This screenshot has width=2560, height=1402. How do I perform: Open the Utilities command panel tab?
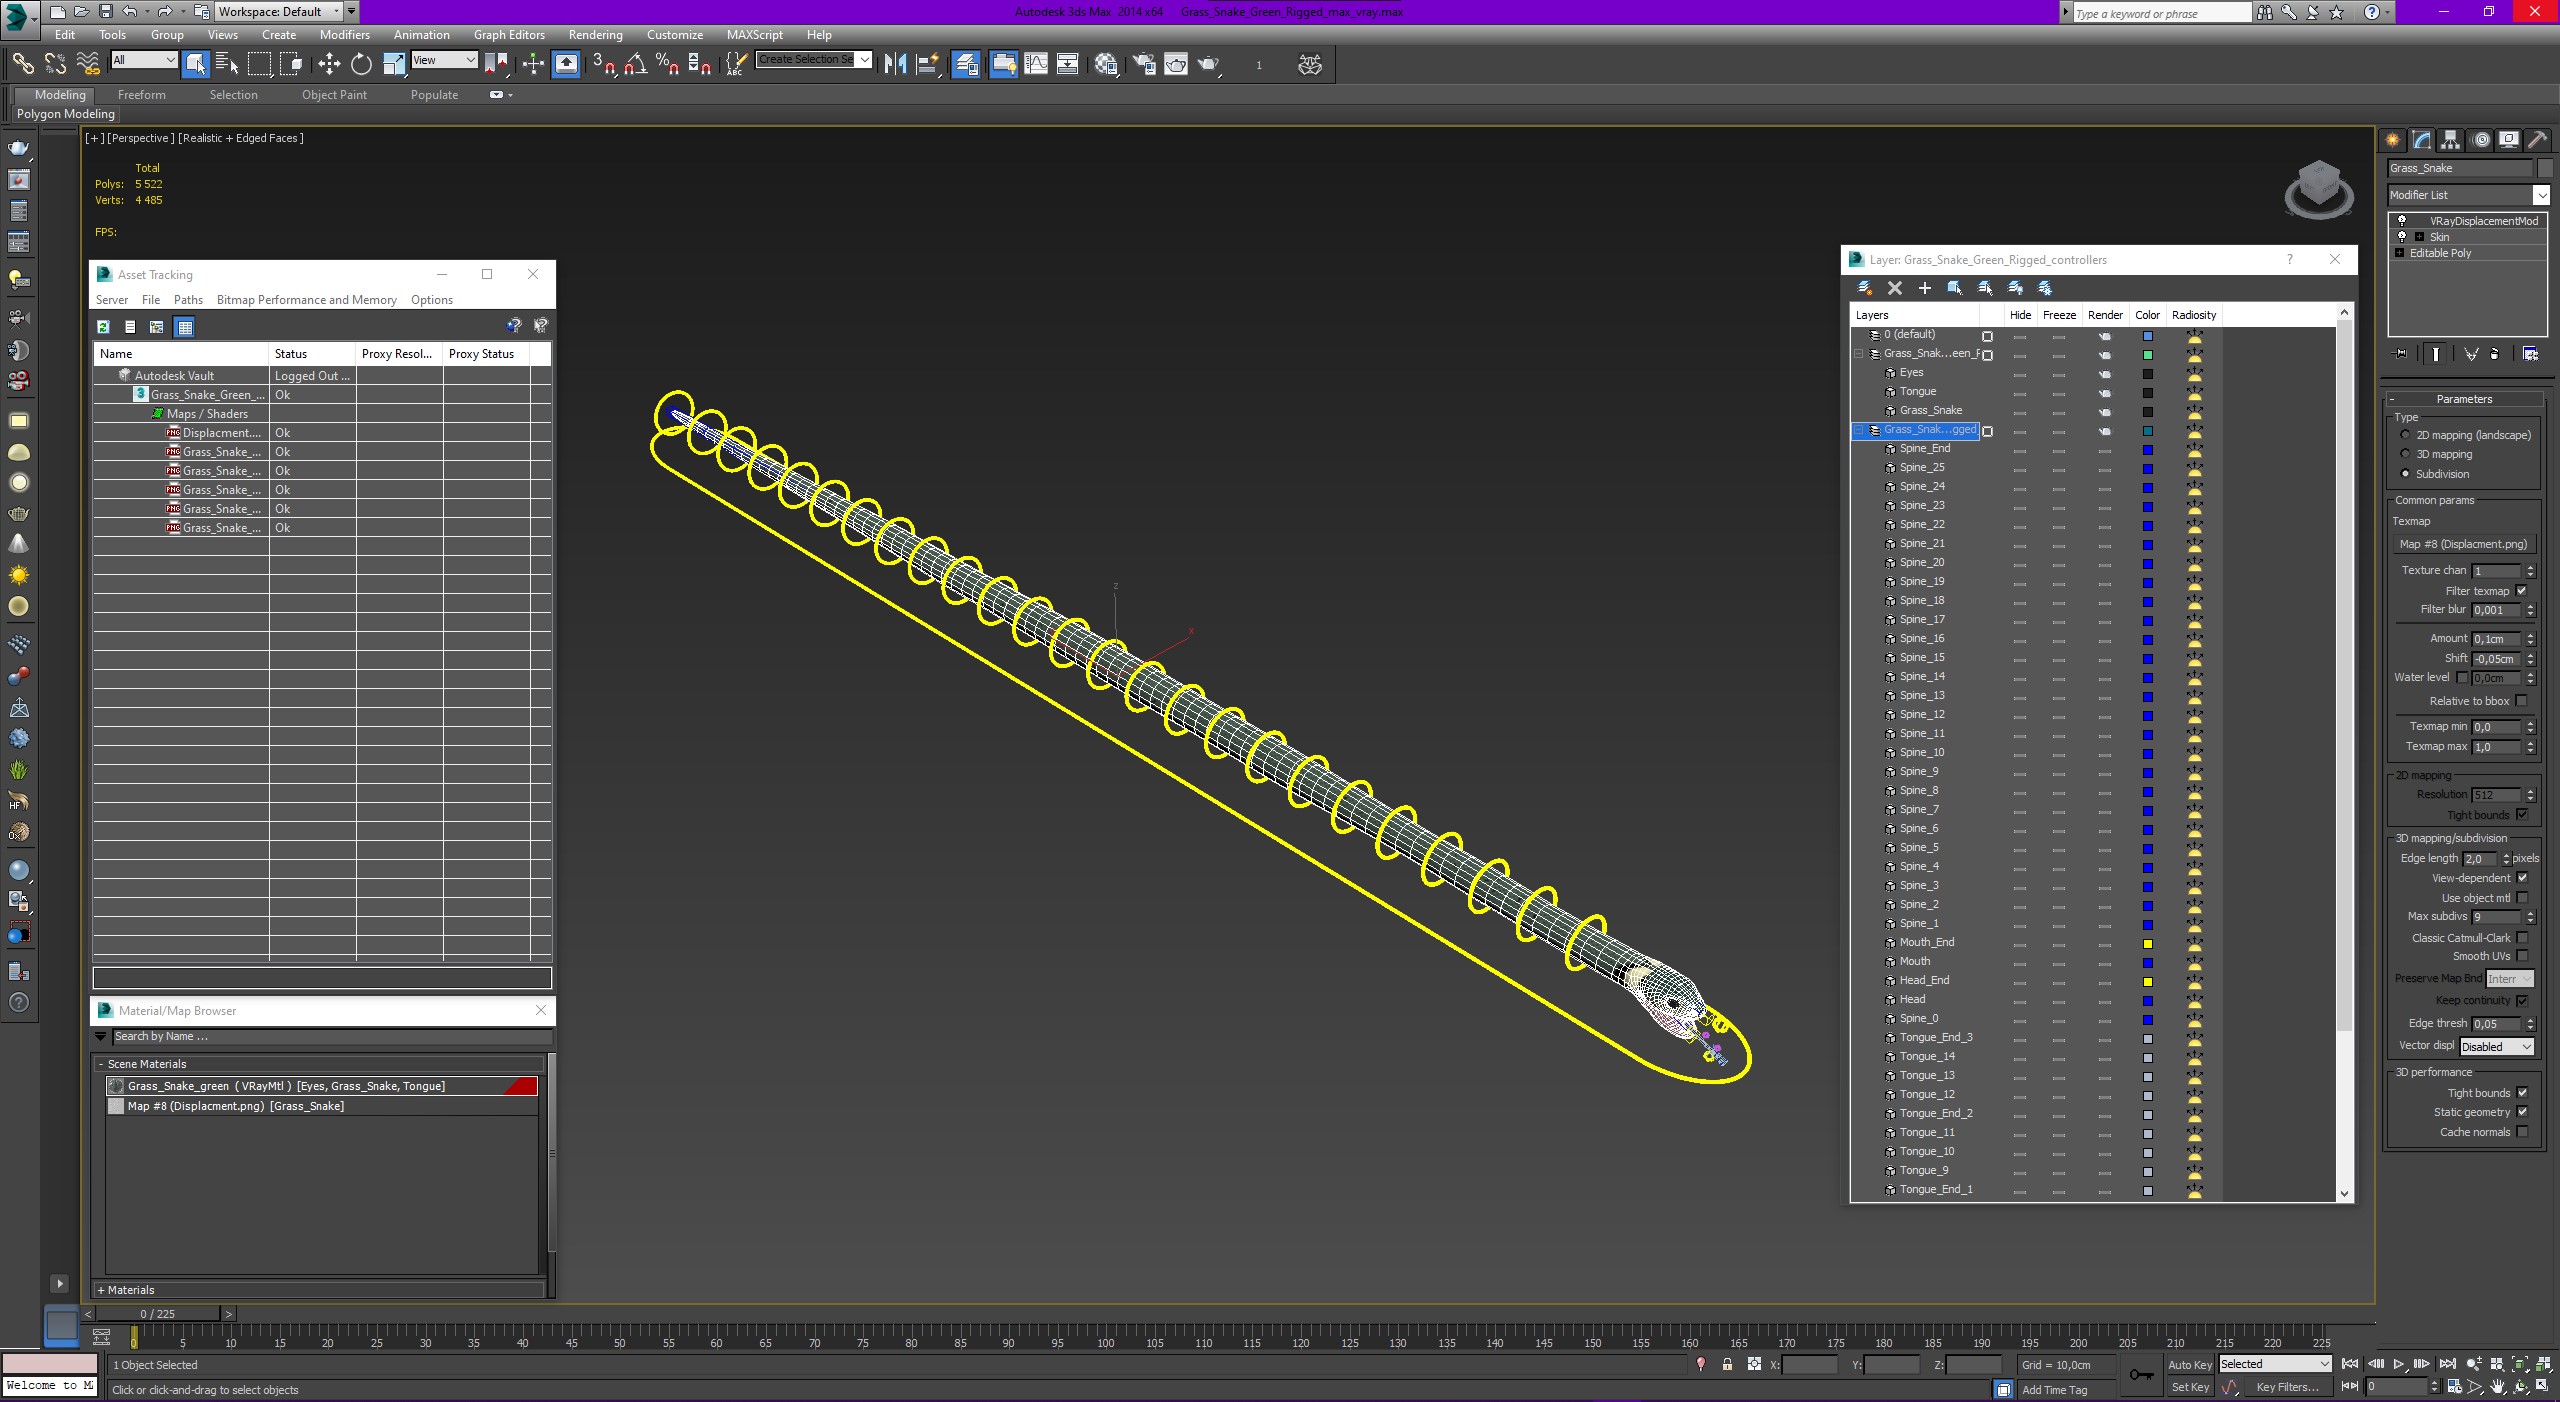coord(2538,140)
